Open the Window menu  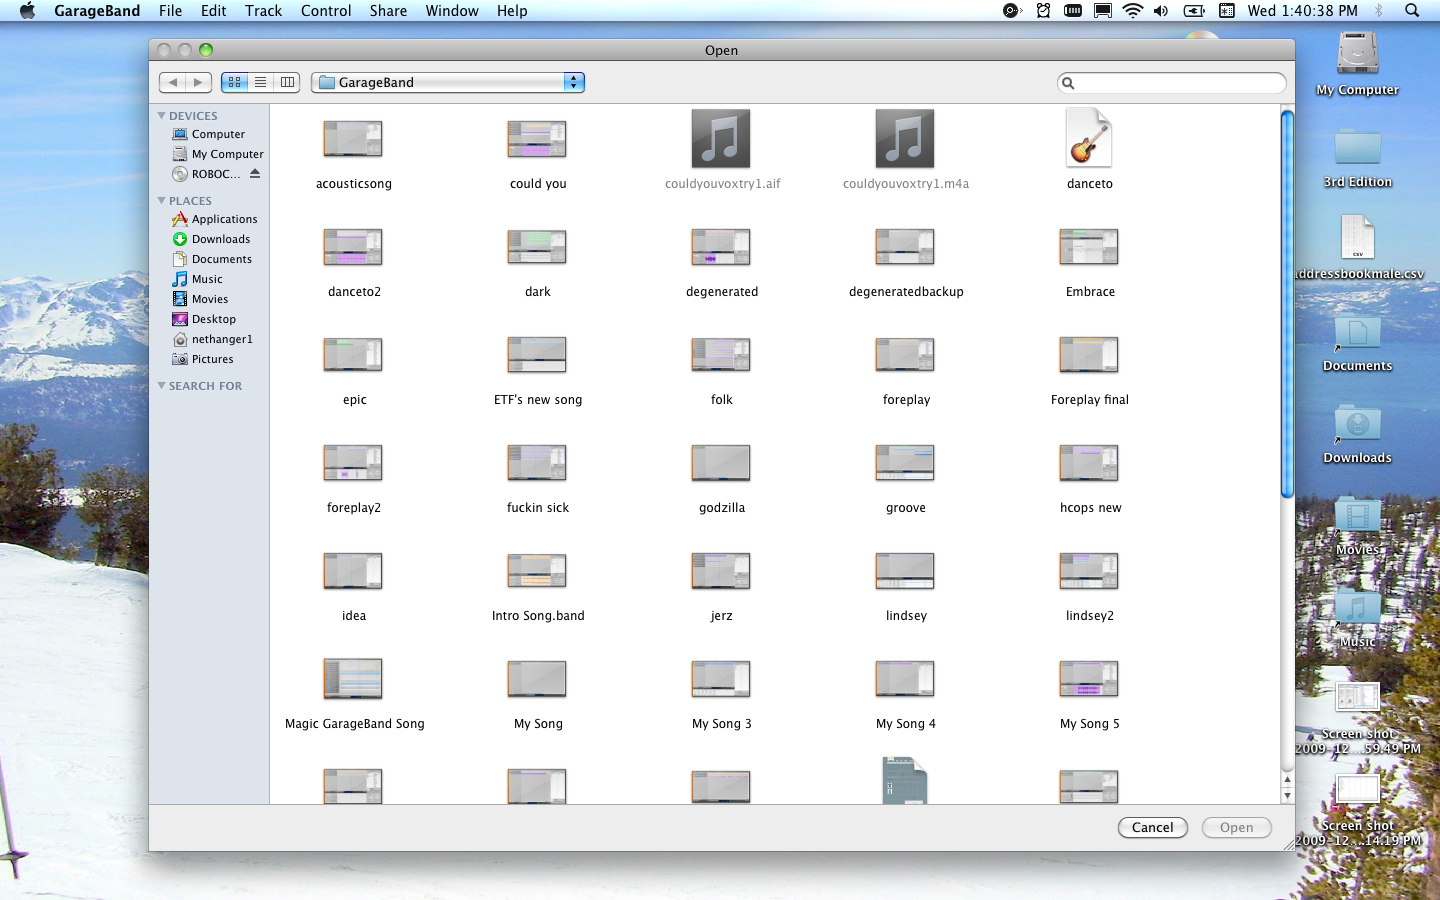click(452, 11)
